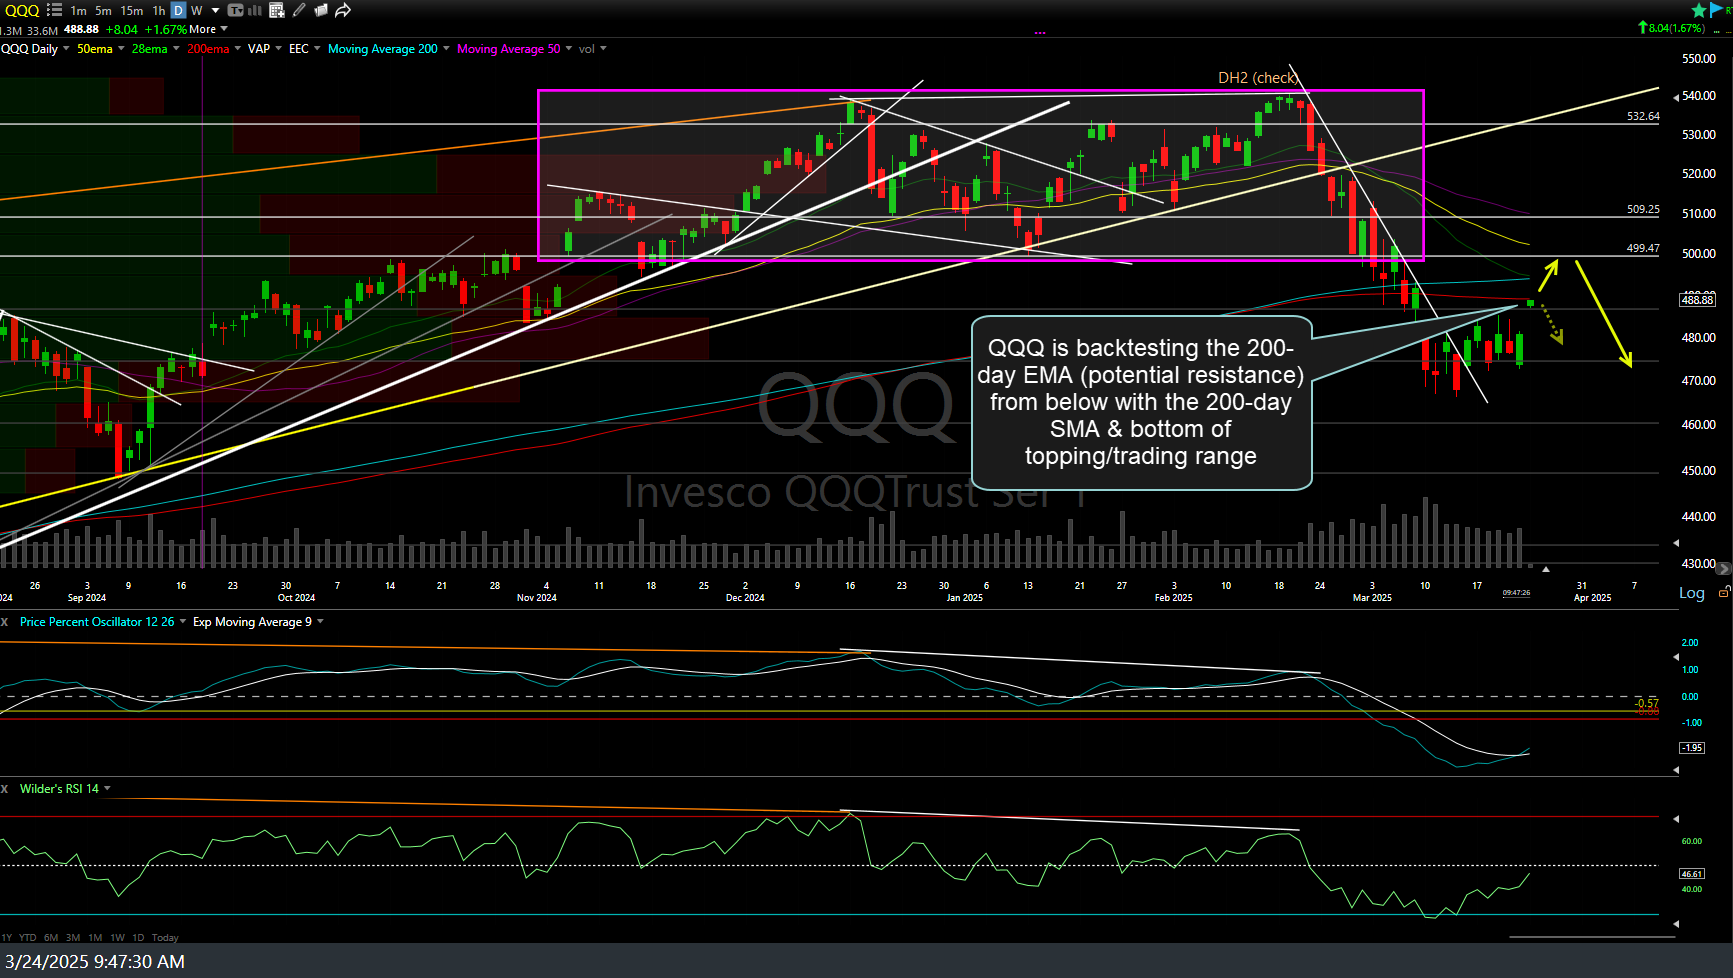Expand the More quote details dropdown

(224, 29)
